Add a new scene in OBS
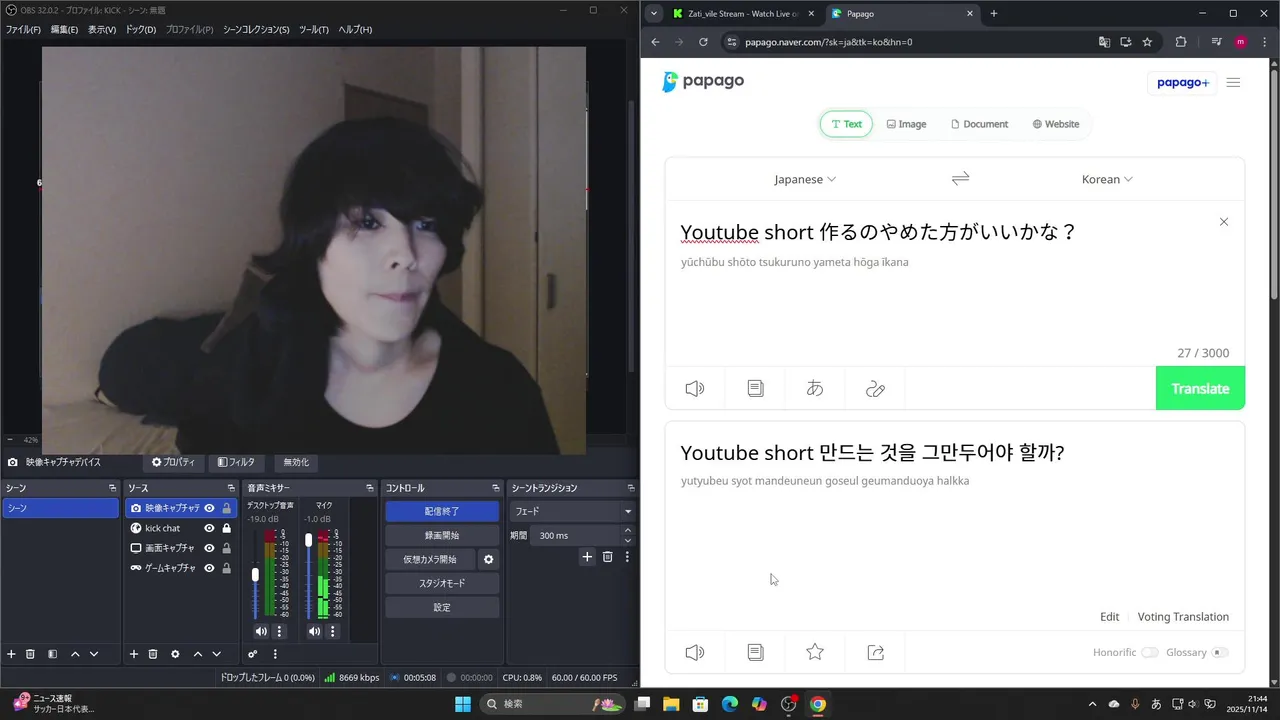This screenshot has width=1280, height=720. (x=11, y=654)
